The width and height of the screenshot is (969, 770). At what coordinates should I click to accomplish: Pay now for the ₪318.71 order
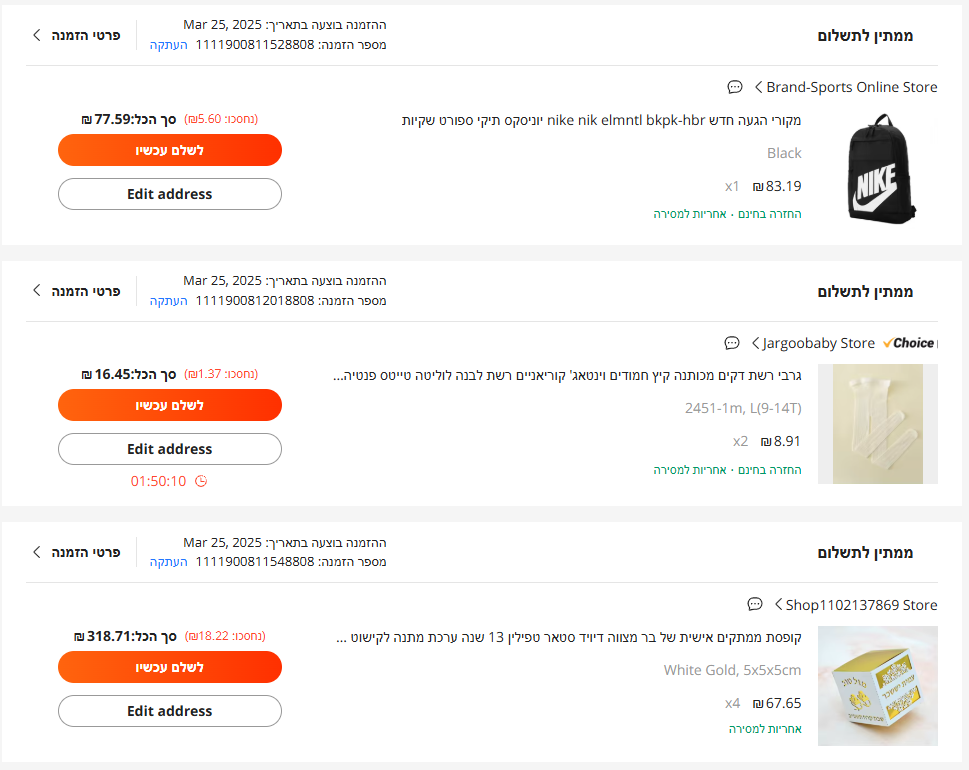[x=170, y=667]
